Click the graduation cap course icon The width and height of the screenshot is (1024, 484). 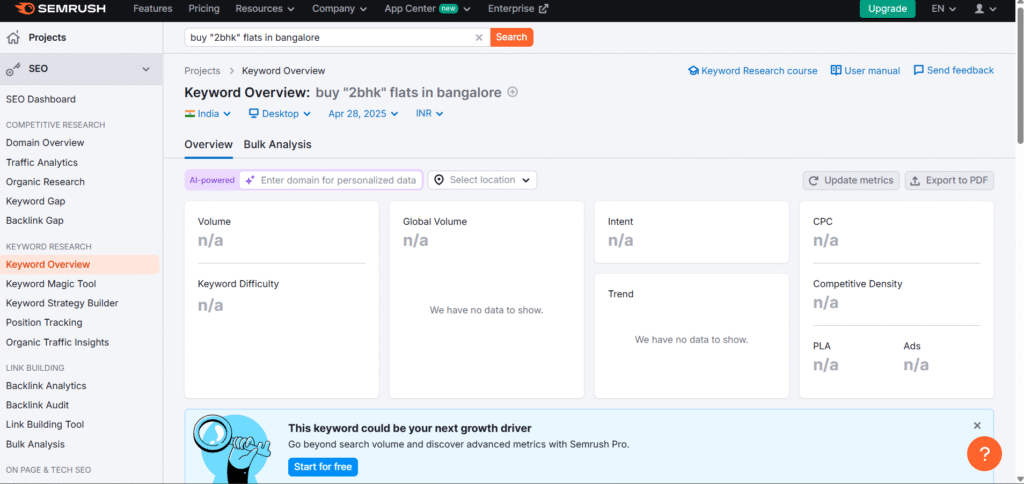pyautogui.click(x=694, y=71)
